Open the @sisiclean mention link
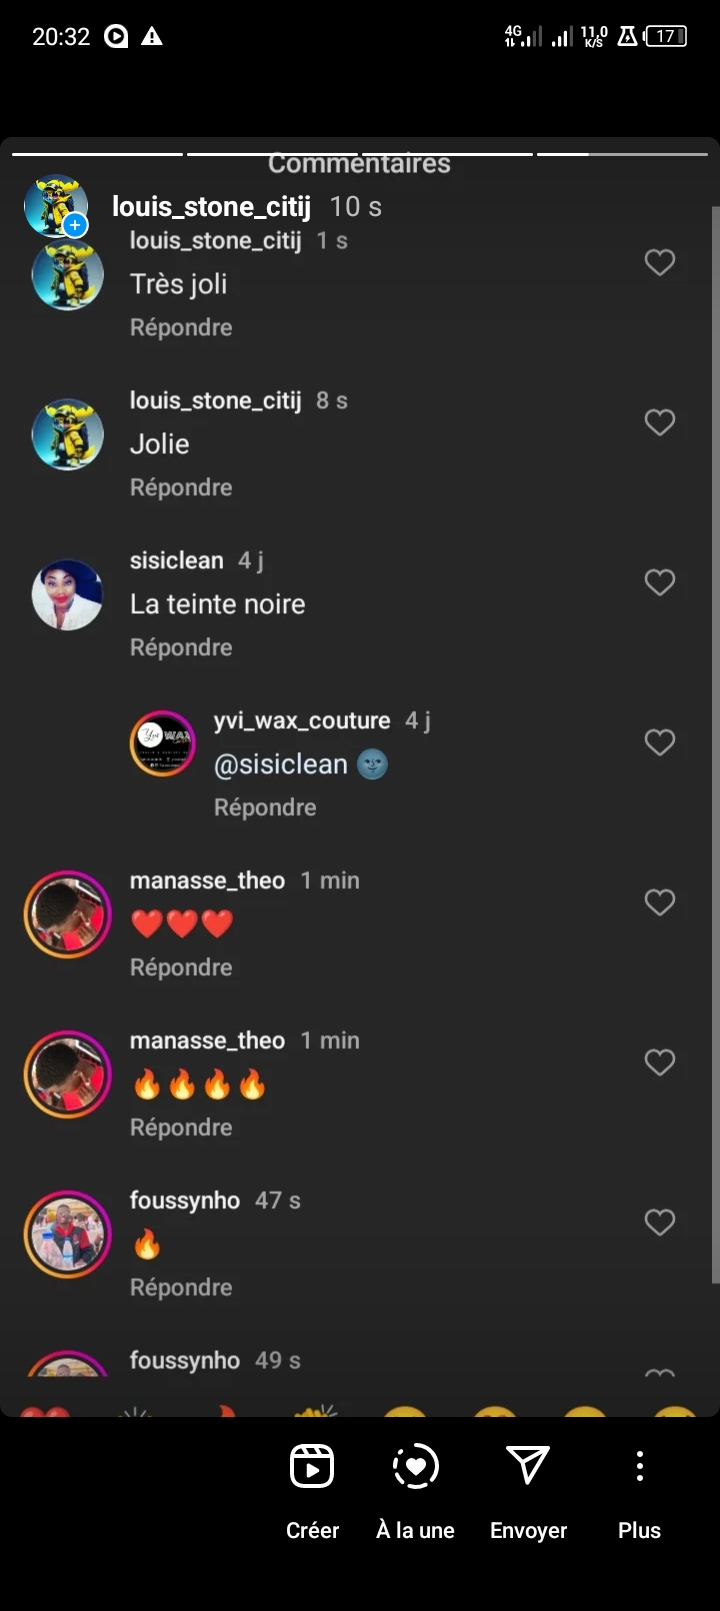The height and width of the screenshot is (1611, 720). click(x=281, y=765)
